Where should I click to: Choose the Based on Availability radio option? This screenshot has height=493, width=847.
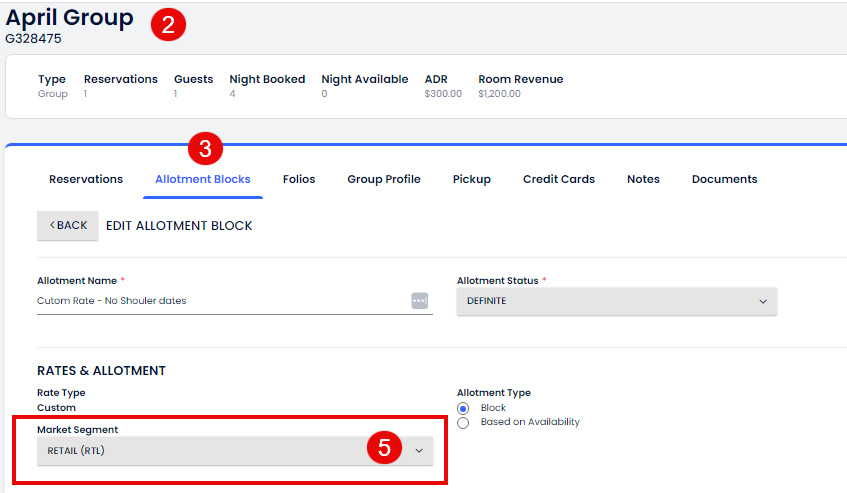pyautogui.click(x=463, y=422)
